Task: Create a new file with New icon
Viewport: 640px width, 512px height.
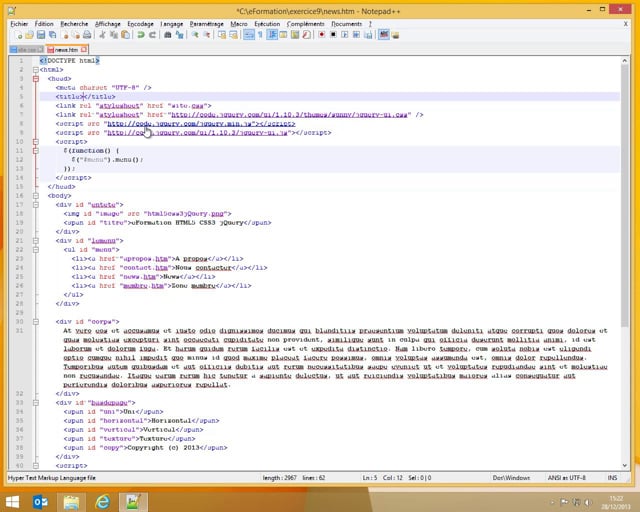Action: tap(18, 35)
